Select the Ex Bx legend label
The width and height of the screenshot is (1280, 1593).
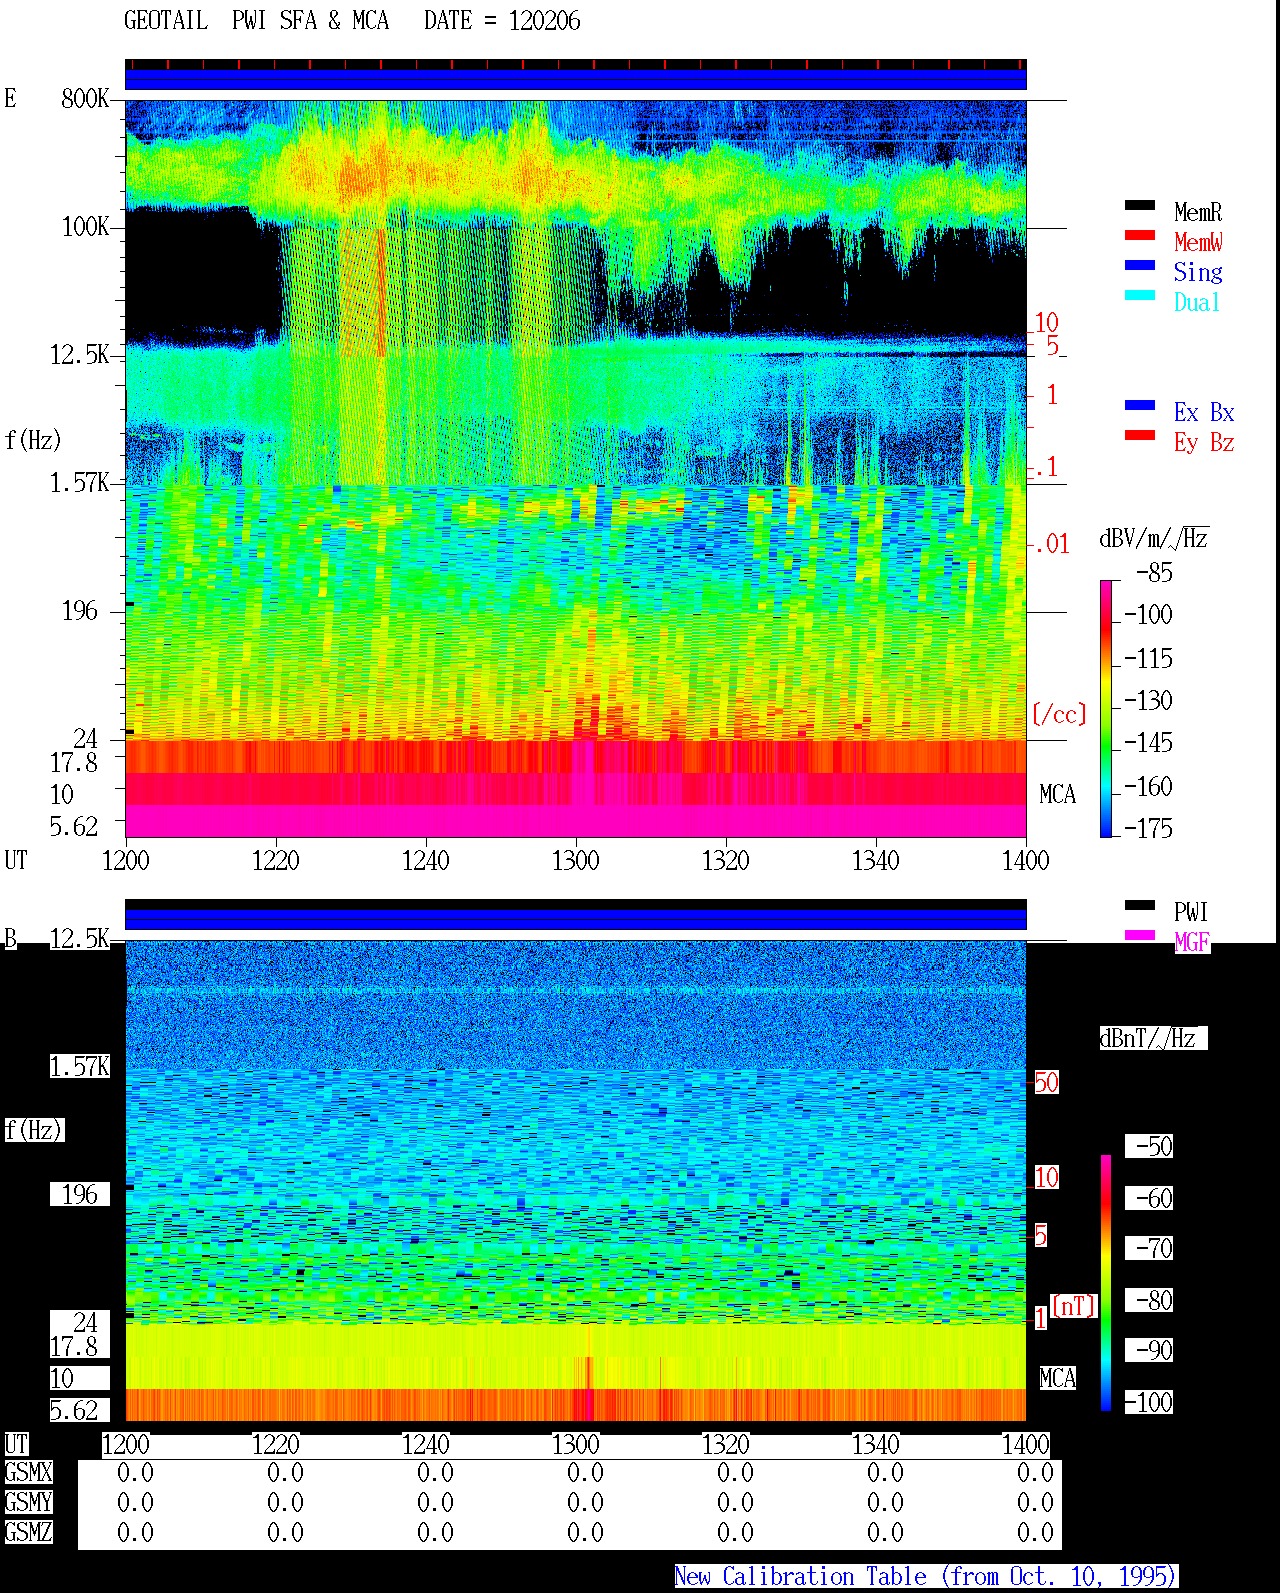[1204, 412]
